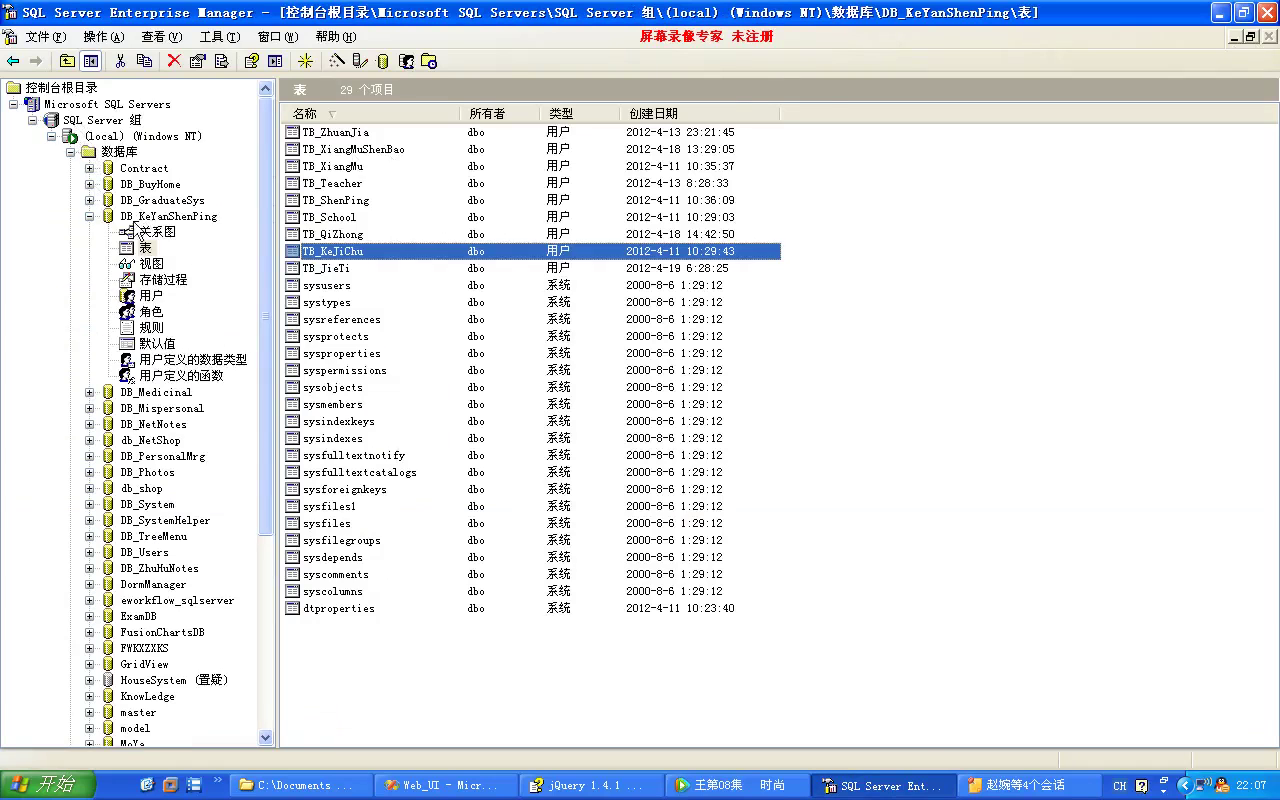
Task: Open the 工具(T) menu
Action: coord(220,37)
